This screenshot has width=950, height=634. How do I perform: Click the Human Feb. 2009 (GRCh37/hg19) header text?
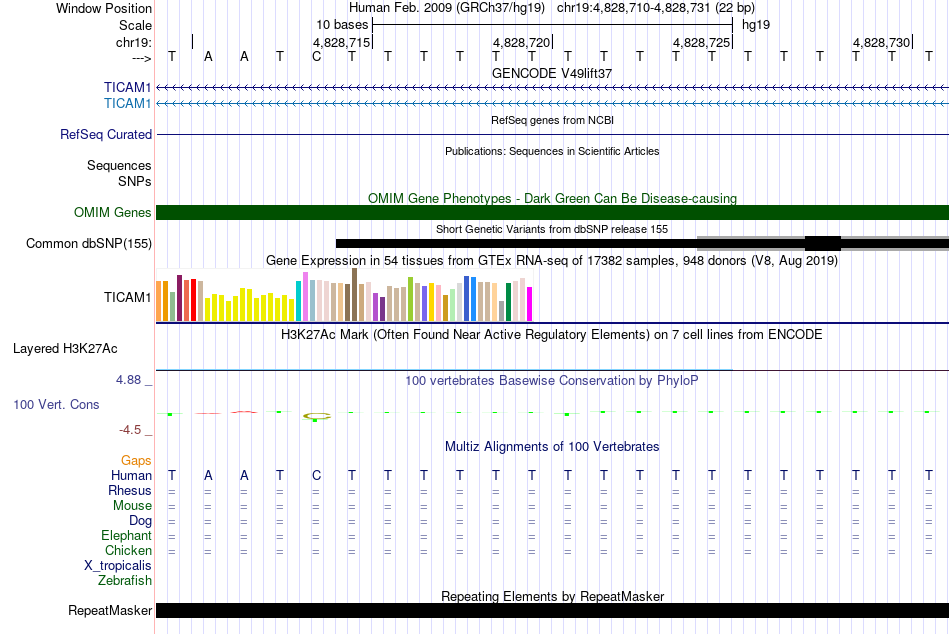[447, 8]
